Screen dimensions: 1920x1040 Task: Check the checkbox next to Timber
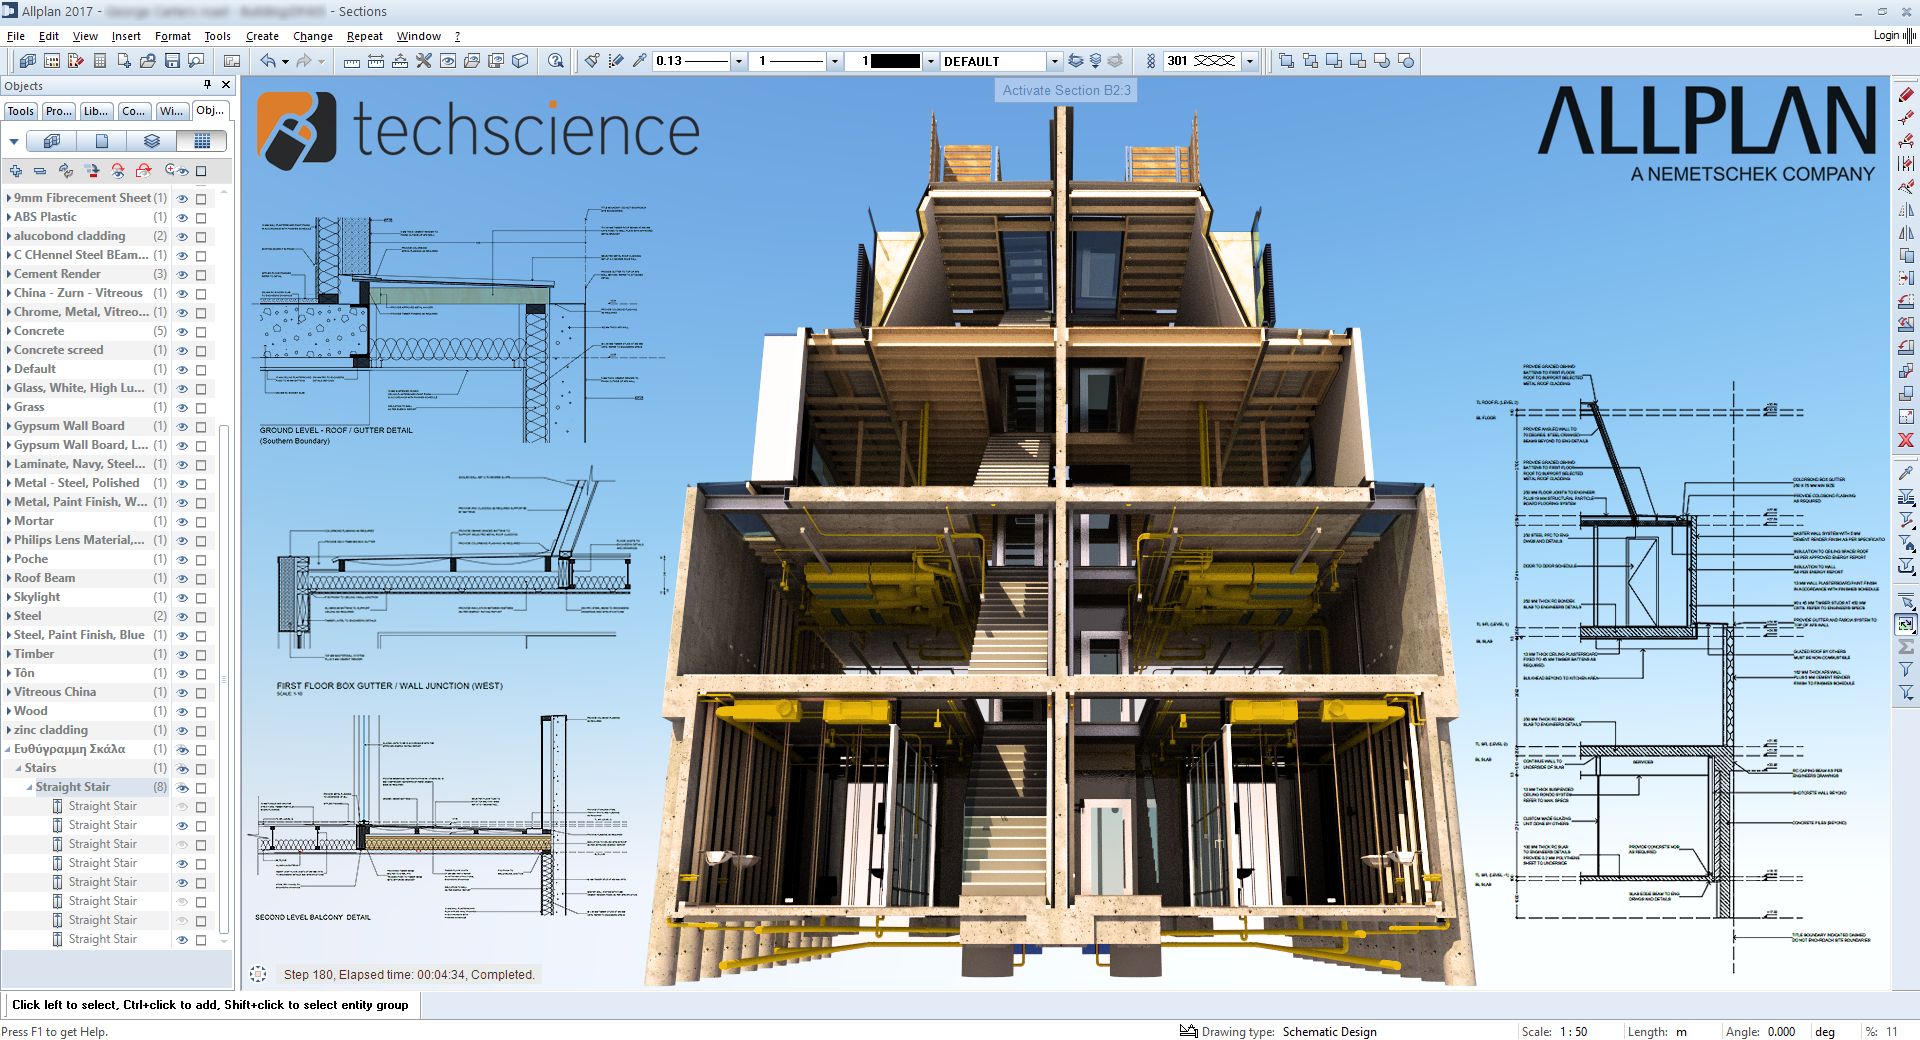pos(200,654)
